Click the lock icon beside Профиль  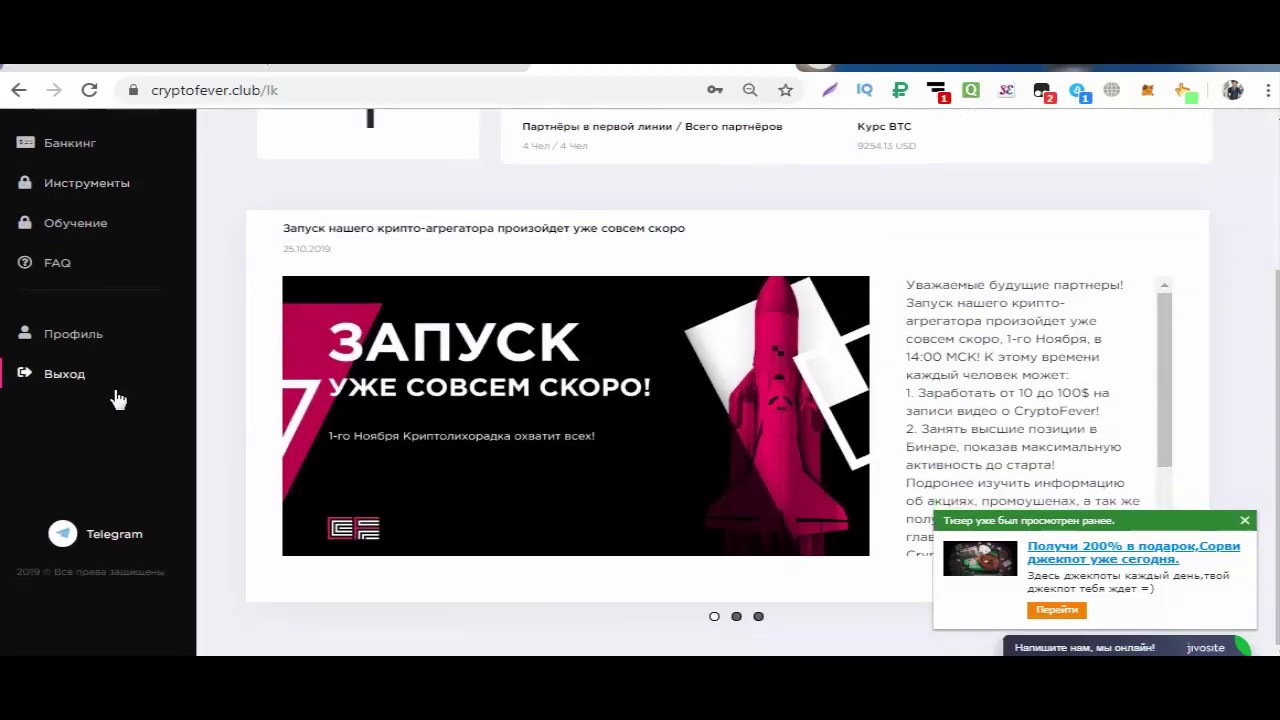click(25, 333)
